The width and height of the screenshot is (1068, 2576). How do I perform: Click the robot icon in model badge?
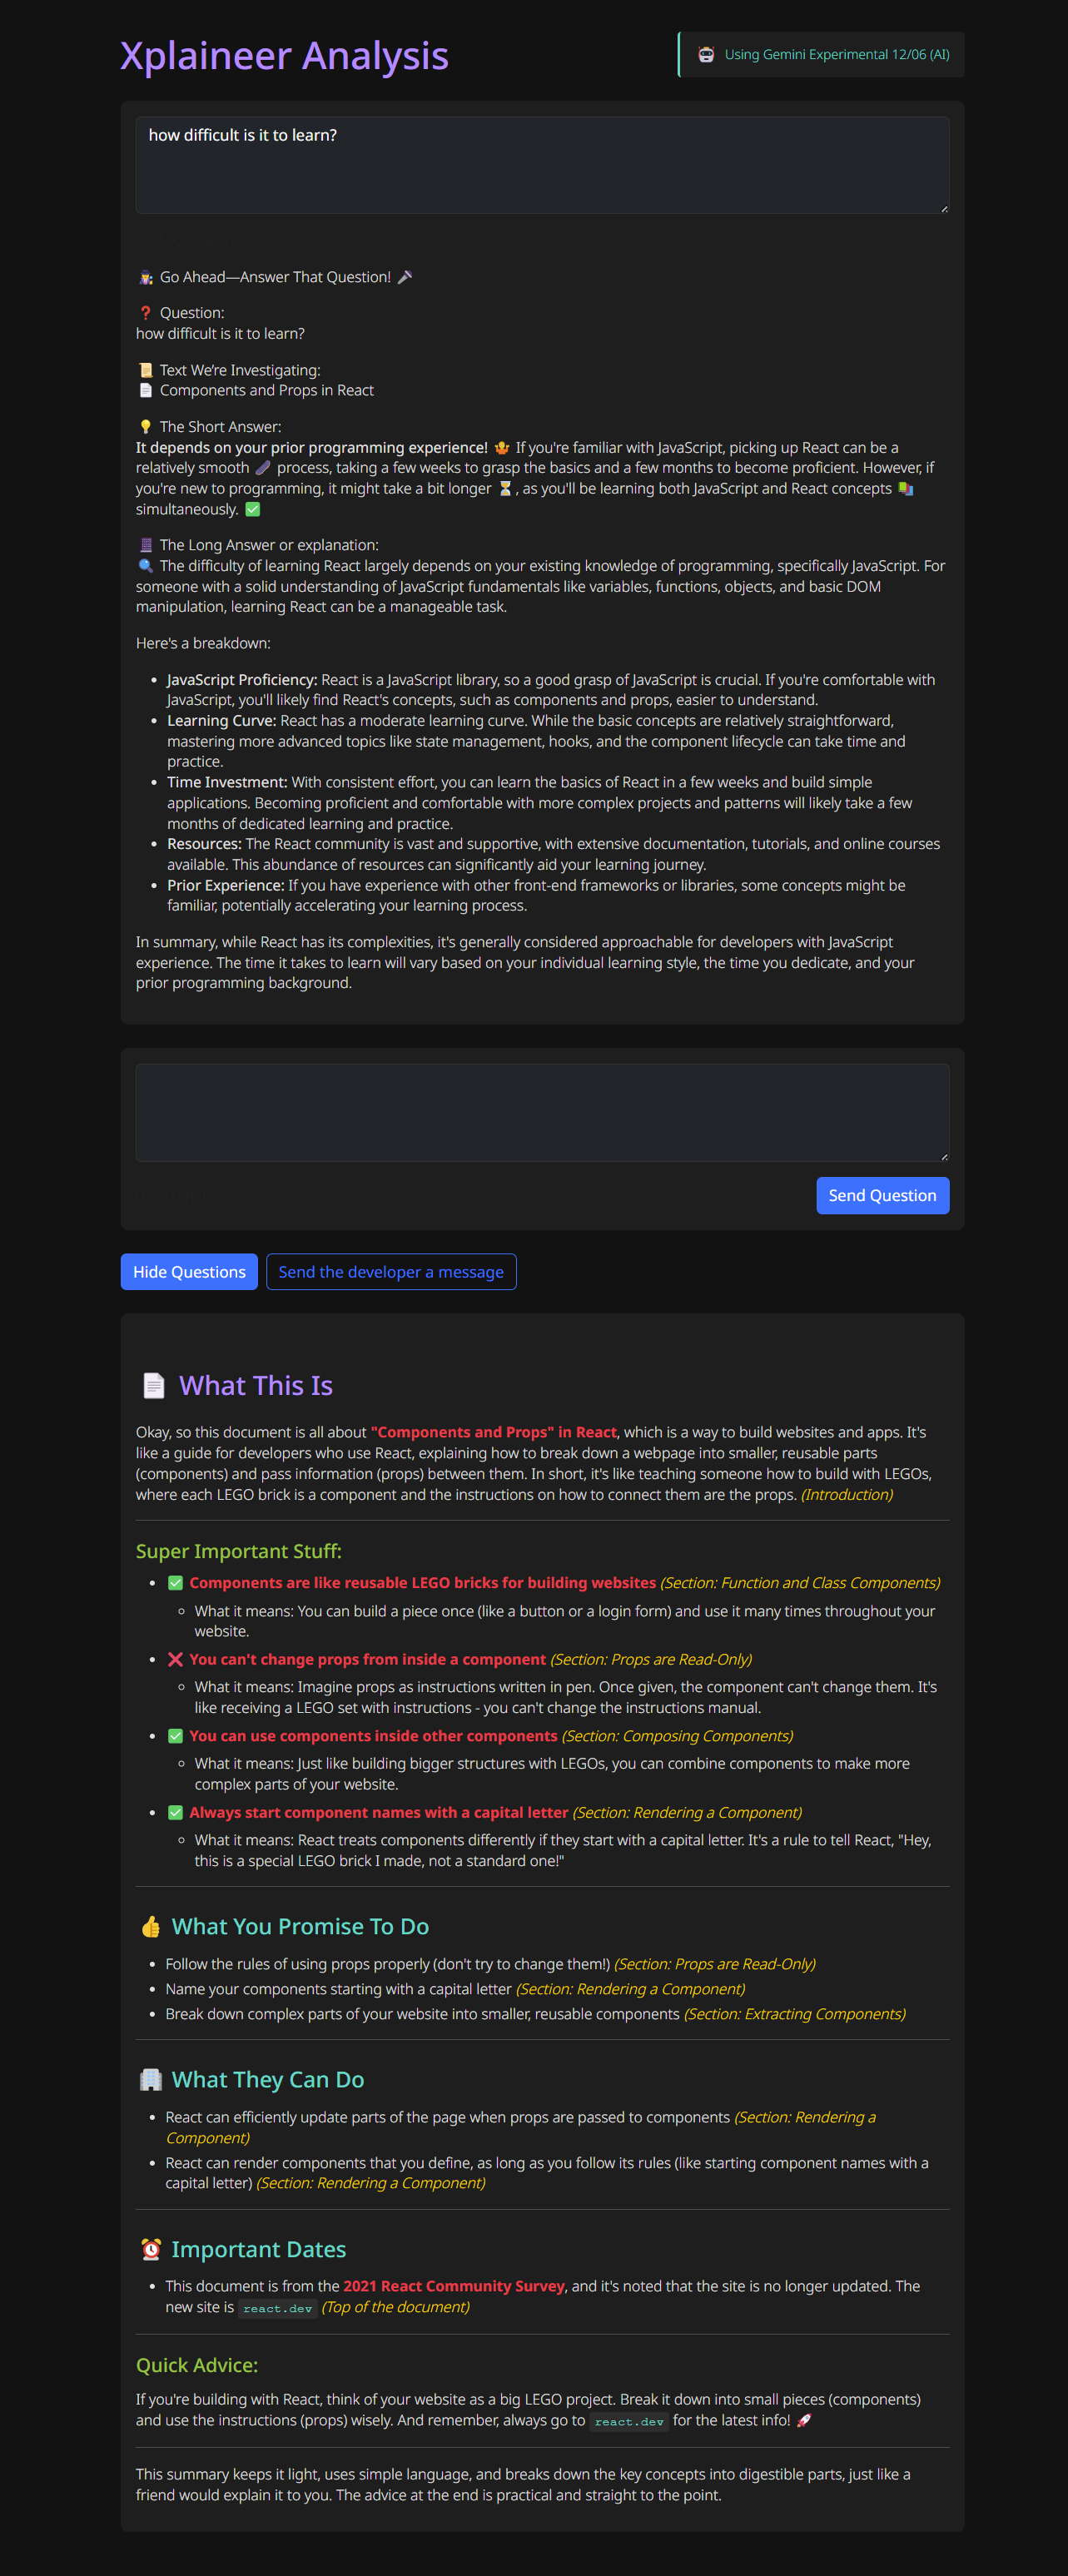pyautogui.click(x=706, y=54)
